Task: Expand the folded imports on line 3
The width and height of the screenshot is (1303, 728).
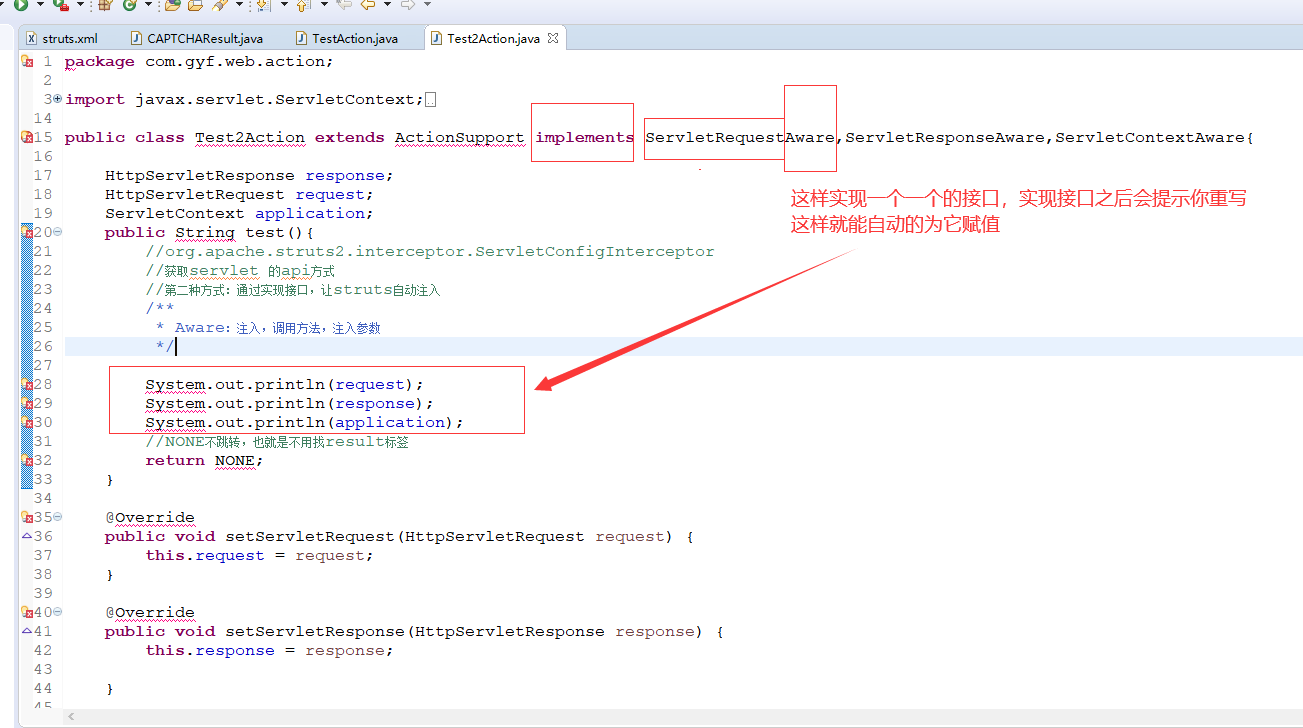Action: pos(57,99)
